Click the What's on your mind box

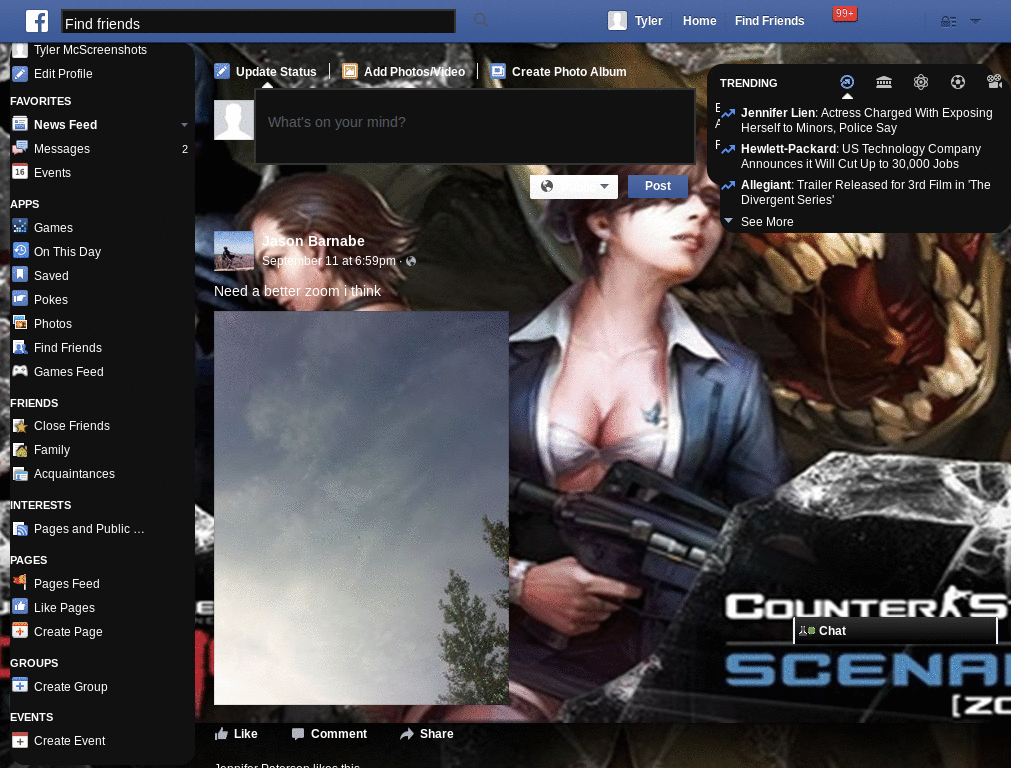(x=474, y=126)
